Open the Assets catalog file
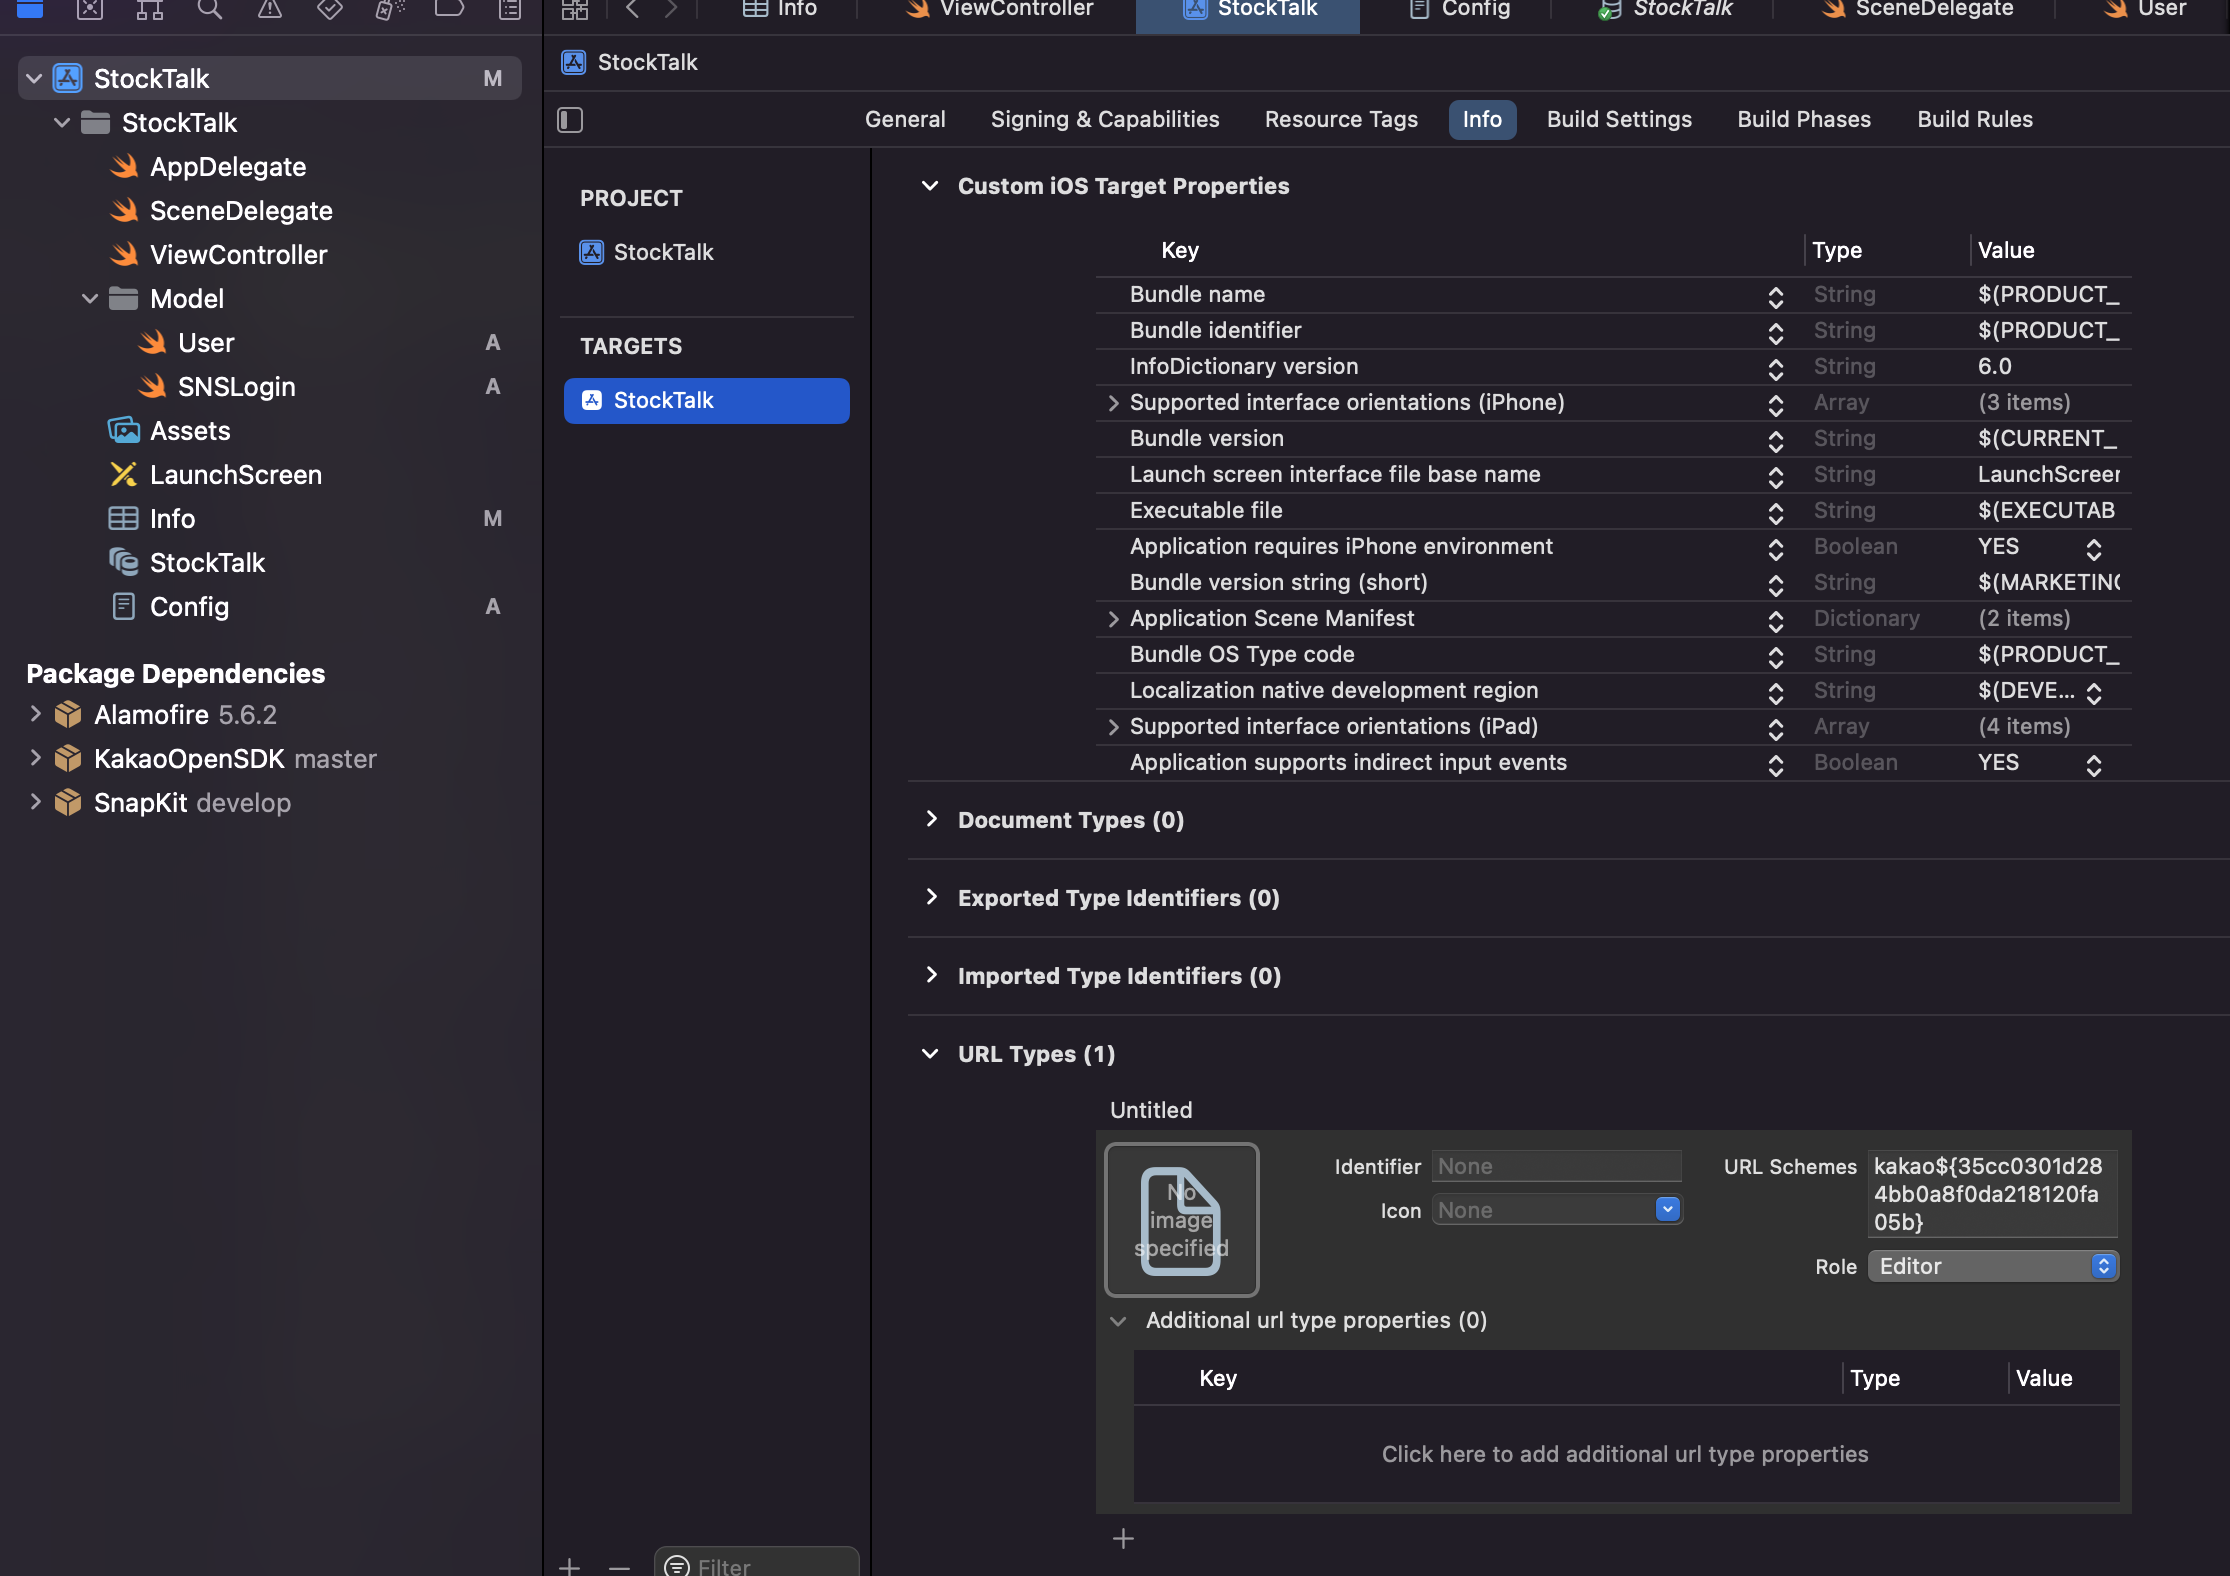2230x1576 pixels. (190, 431)
